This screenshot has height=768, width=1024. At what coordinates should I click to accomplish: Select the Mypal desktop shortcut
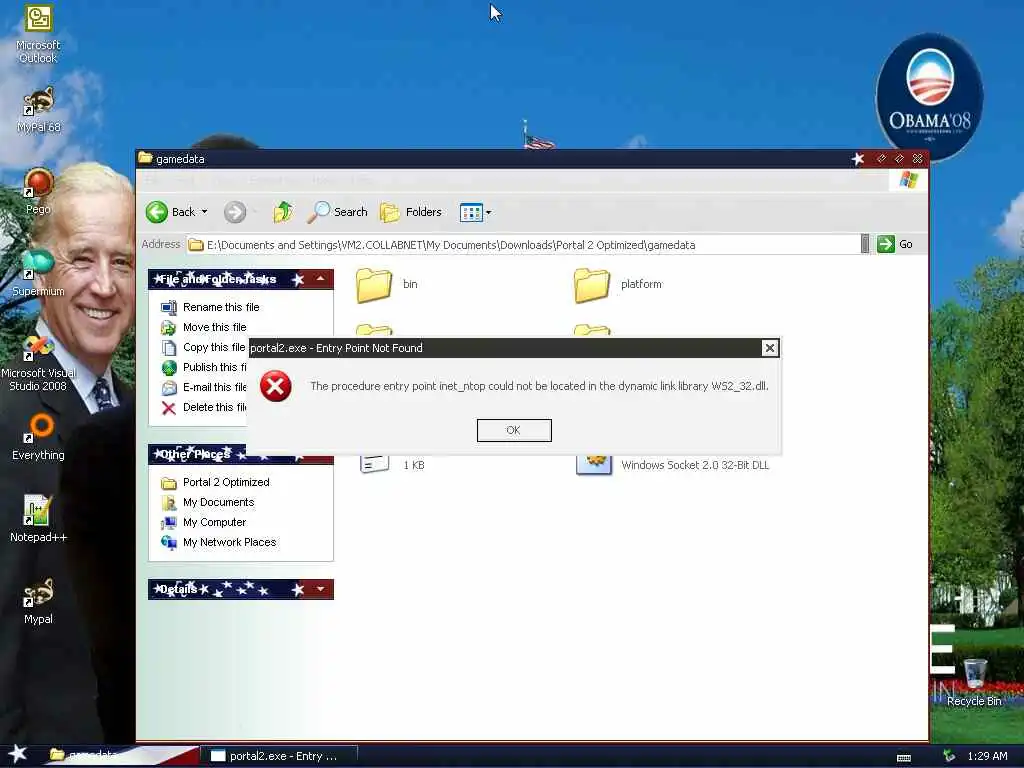tap(38, 601)
